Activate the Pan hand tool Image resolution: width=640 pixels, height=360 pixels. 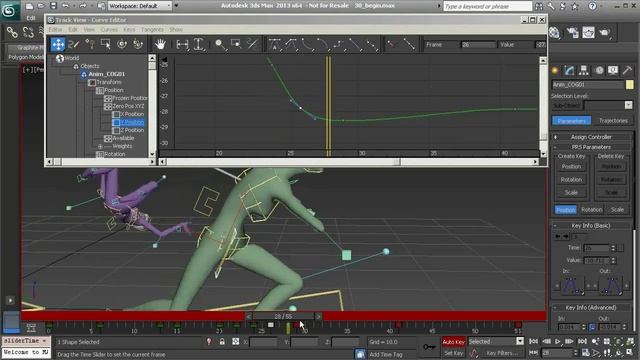pyautogui.click(x=160, y=44)
